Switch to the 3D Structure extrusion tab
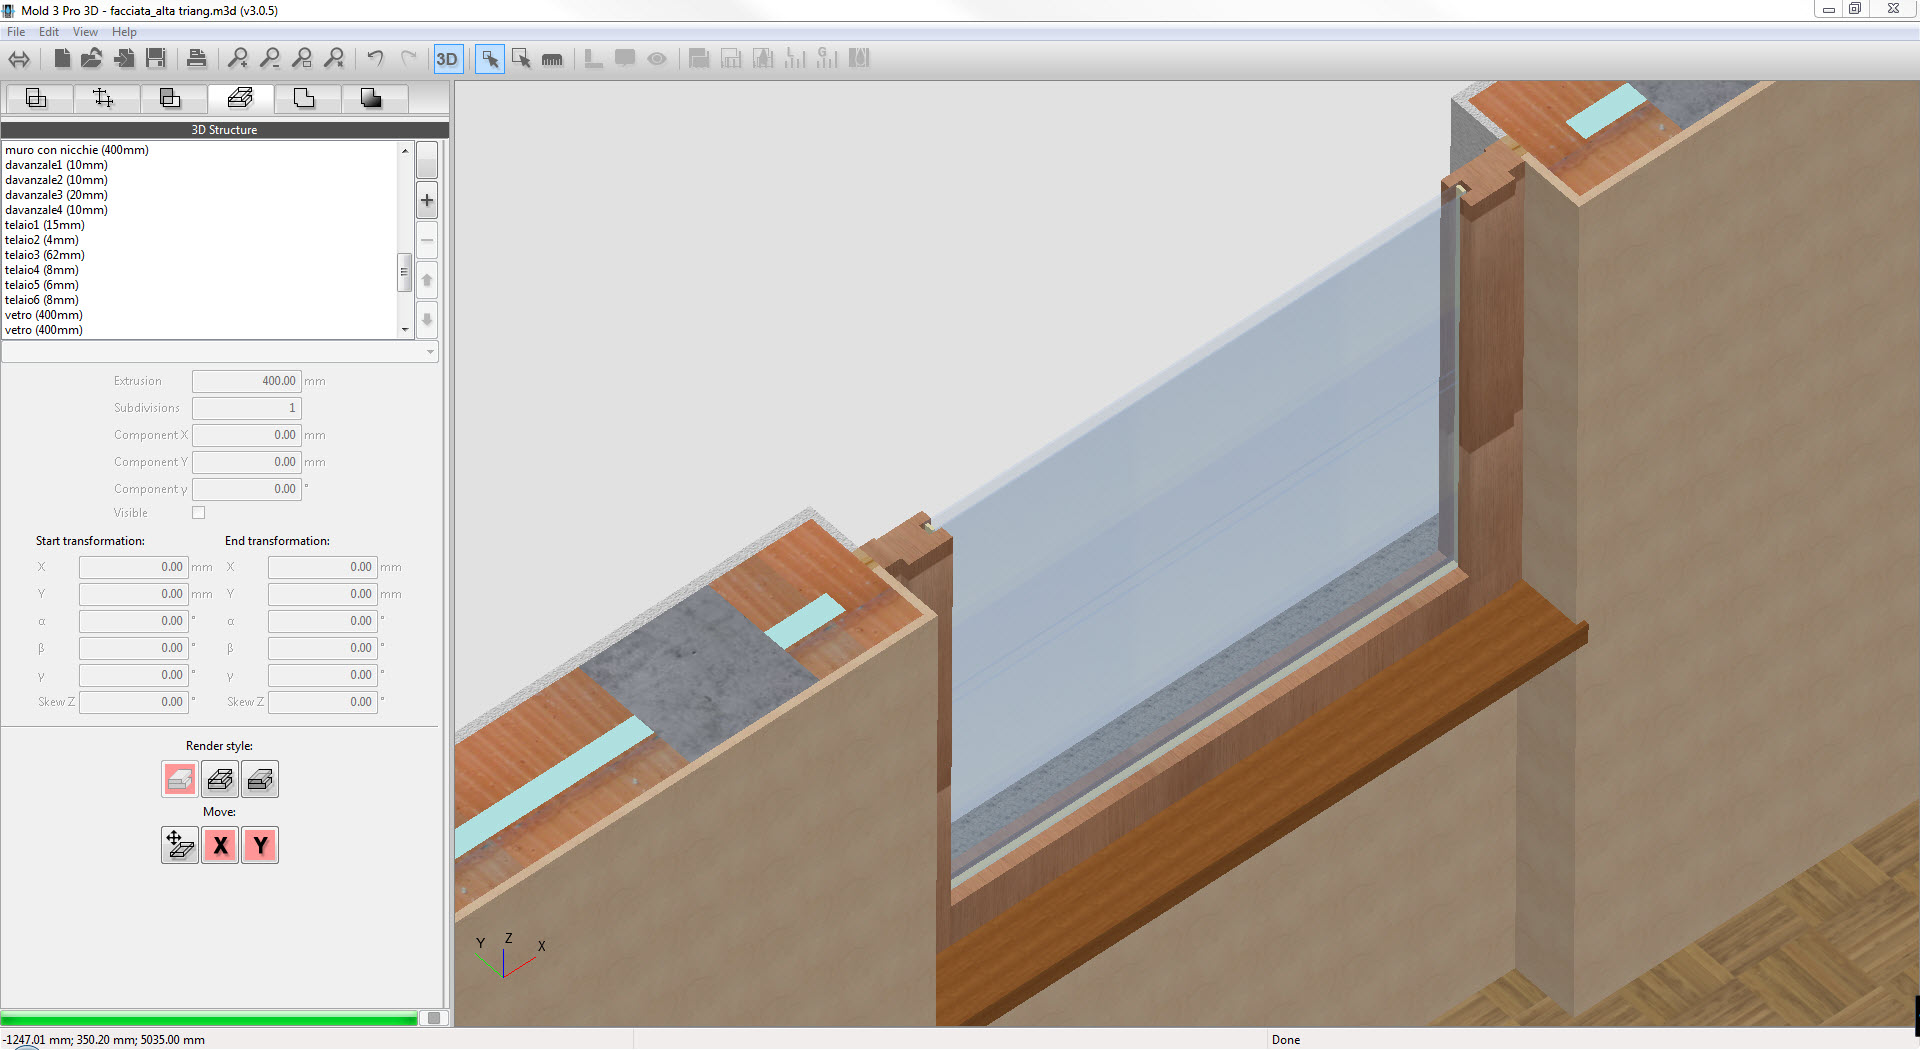The width and height of the screenshot is (1920, 1050). coord(240,98)
